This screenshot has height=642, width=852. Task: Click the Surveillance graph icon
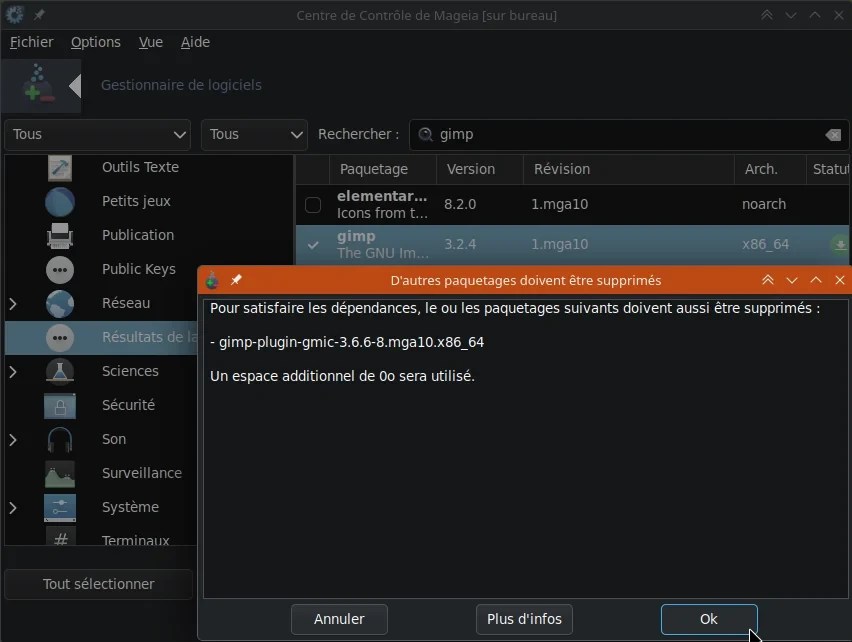[60, 474]
